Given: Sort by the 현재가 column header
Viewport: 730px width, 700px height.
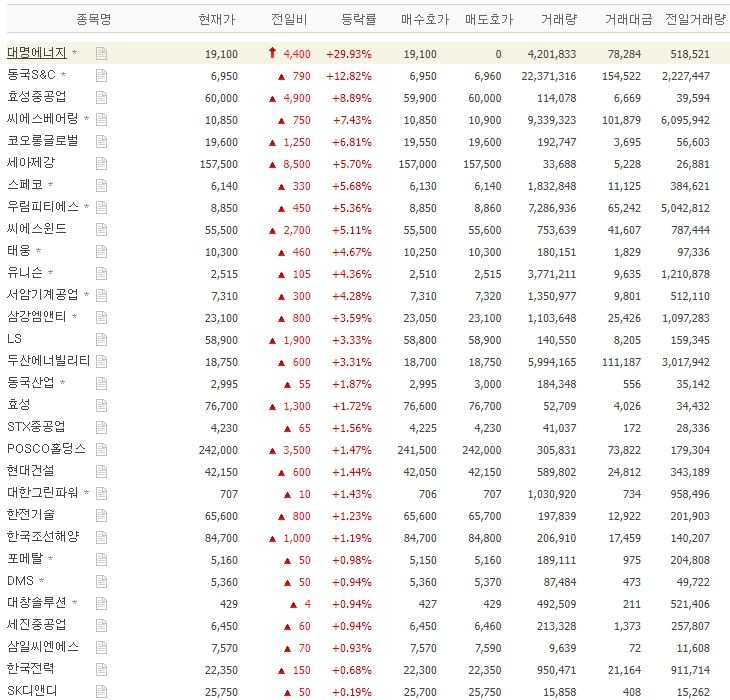Looking at the screenshot, I should (216, 19).
